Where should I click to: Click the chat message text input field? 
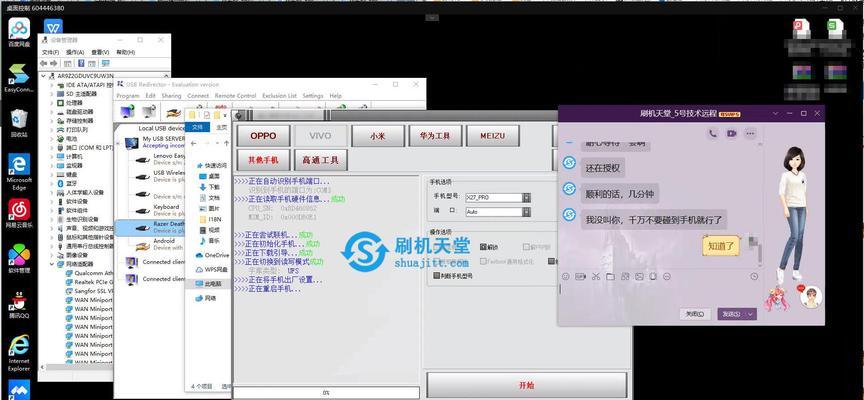click(x=658, y=293)
